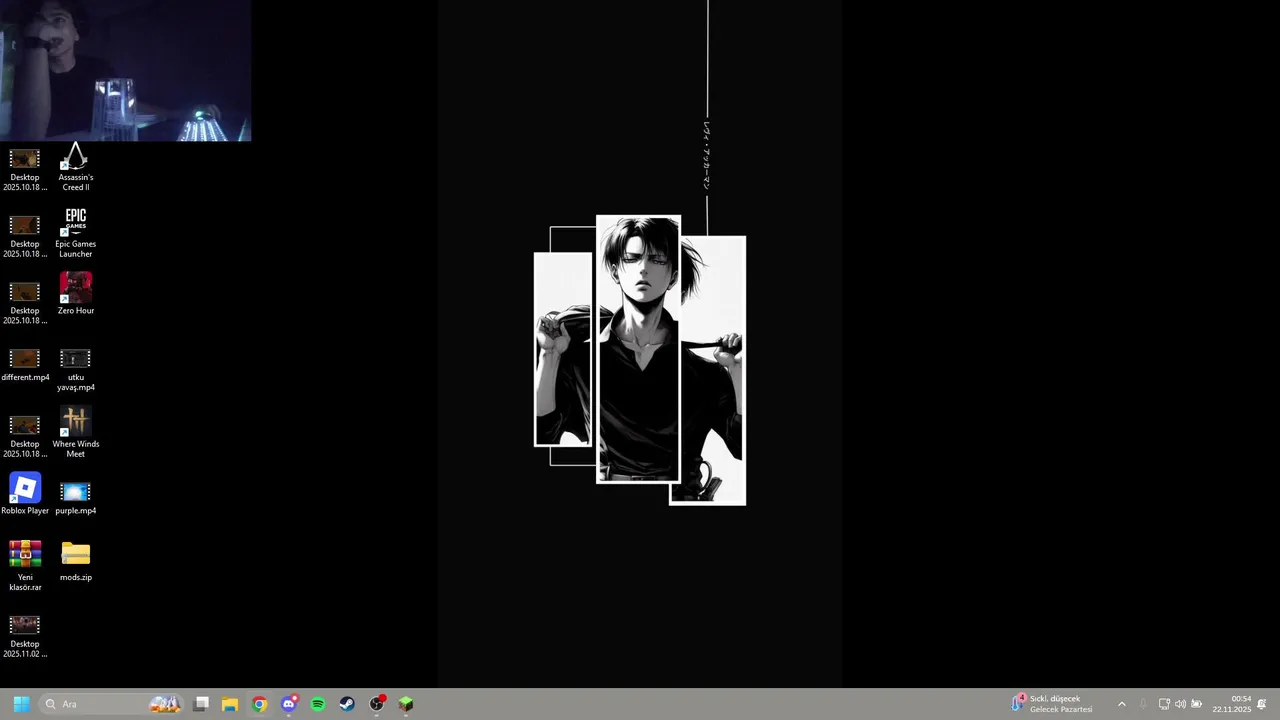
Task: Open the Windows Start menu
Action: [21, 704]
